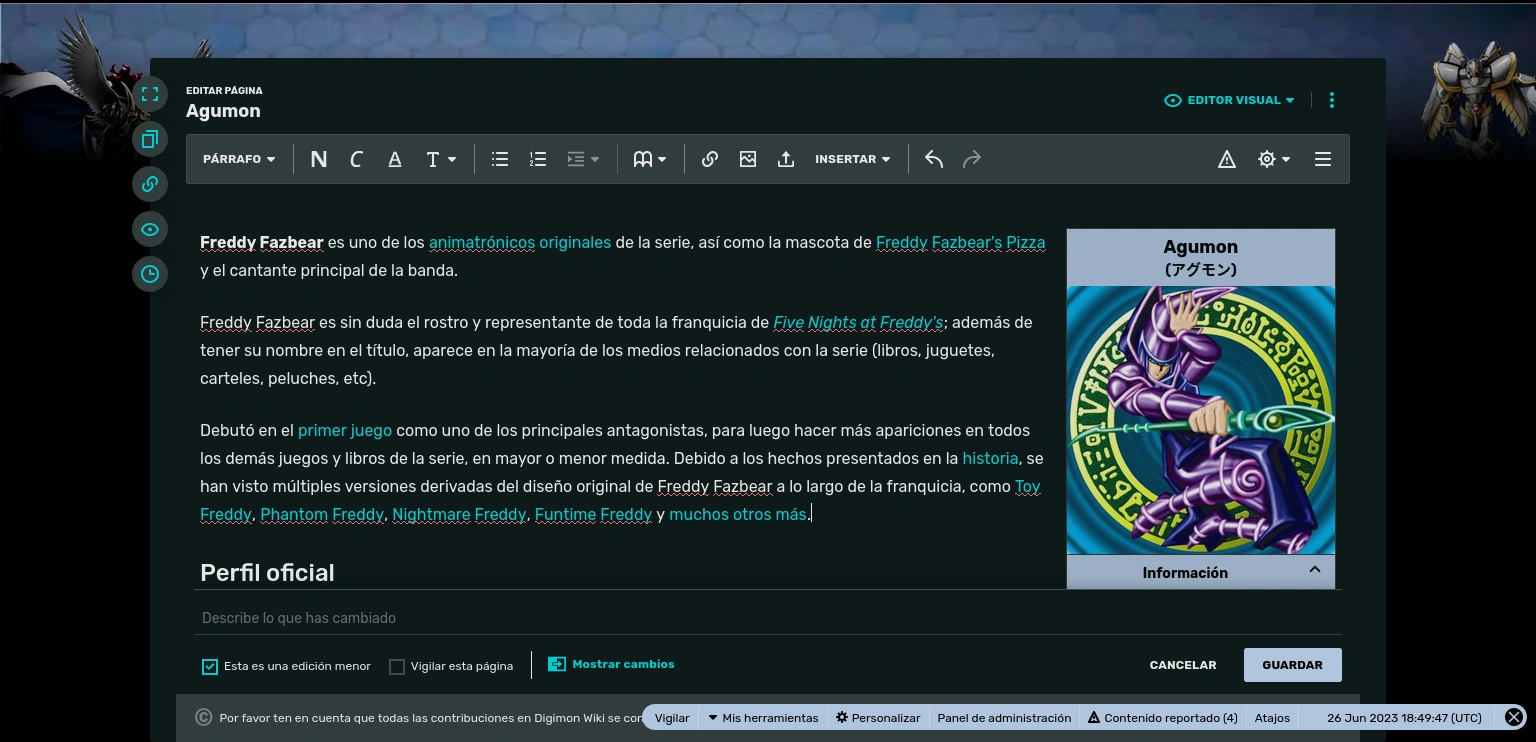Click the copy pages icon in sidebar
This screenshot has width=1536, height=742.
coord(150,139)
